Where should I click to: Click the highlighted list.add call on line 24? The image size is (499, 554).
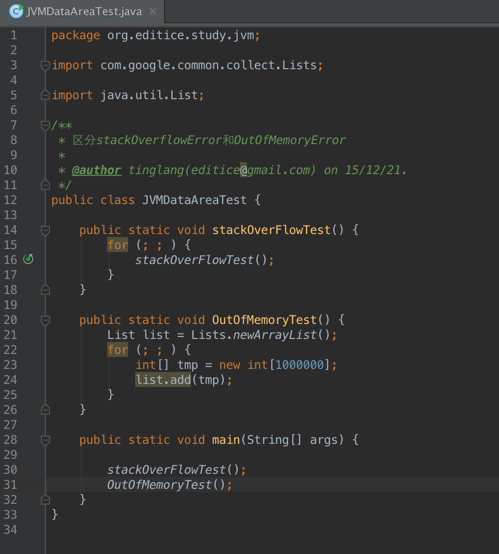pyautogui.click(x=163, y=380)
